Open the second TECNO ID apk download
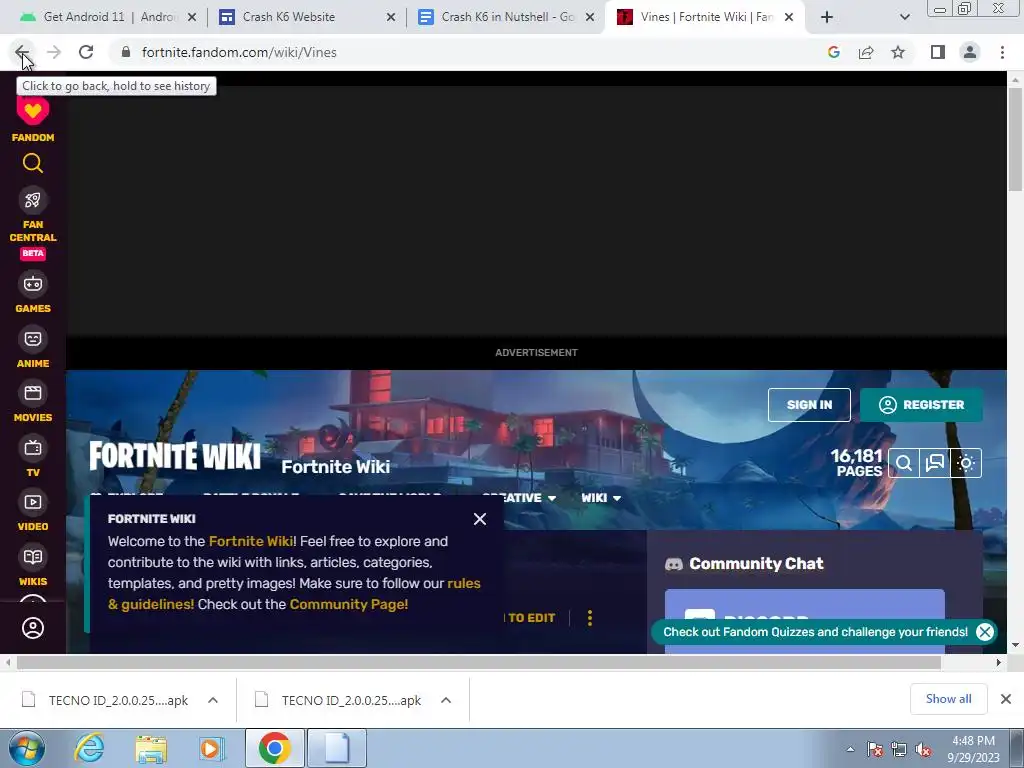This screenshot has height=768, width=1024. tap(341, 700)
